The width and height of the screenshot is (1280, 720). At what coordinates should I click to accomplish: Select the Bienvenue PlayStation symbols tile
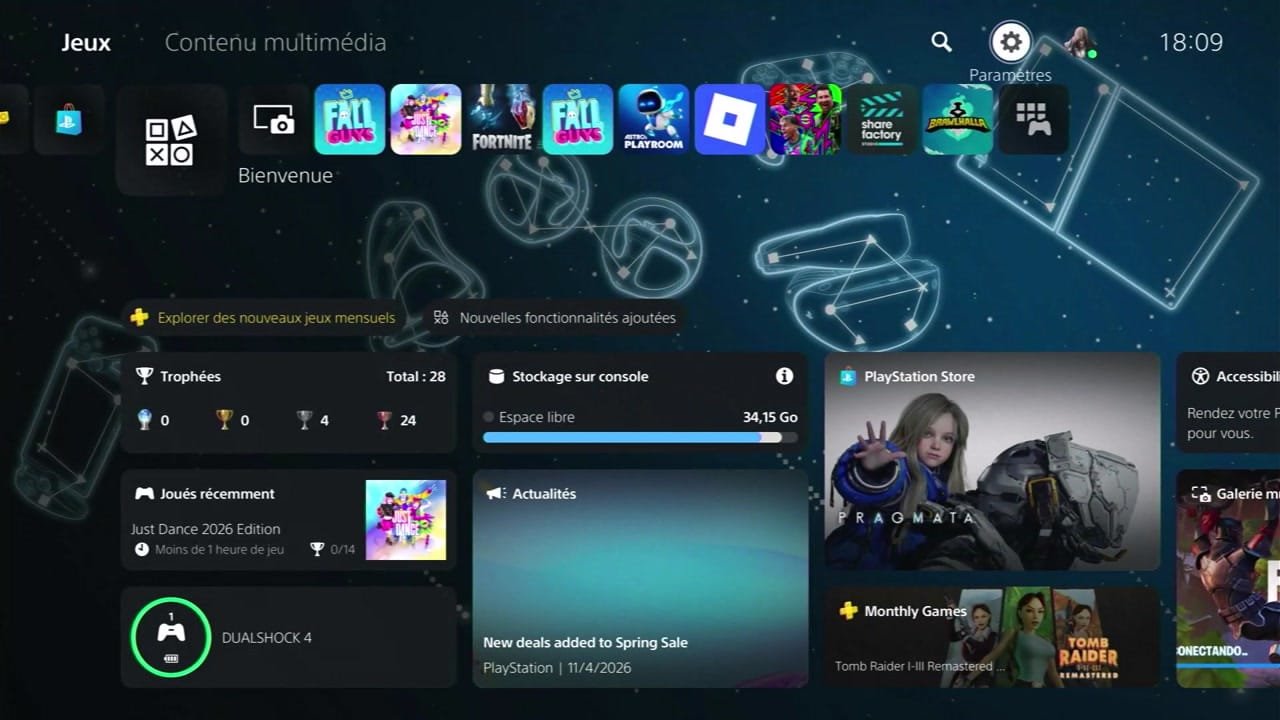click(x=171, y=140)
